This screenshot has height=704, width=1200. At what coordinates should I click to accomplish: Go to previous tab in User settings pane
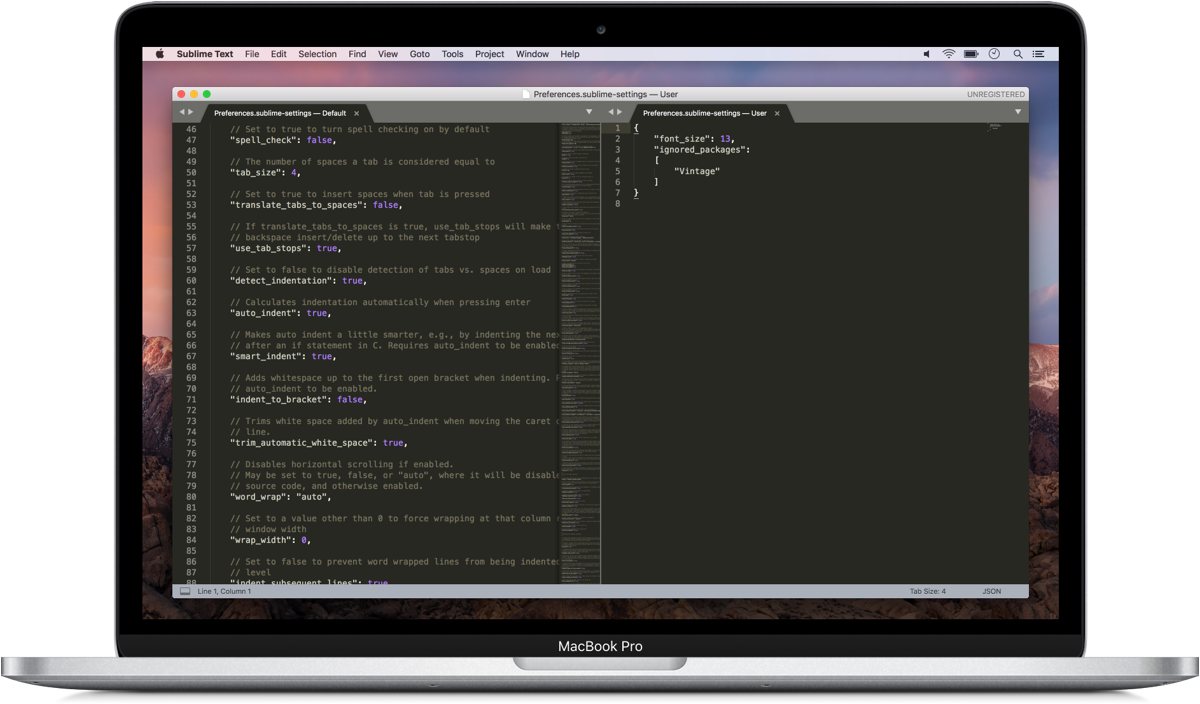(611, 112)
